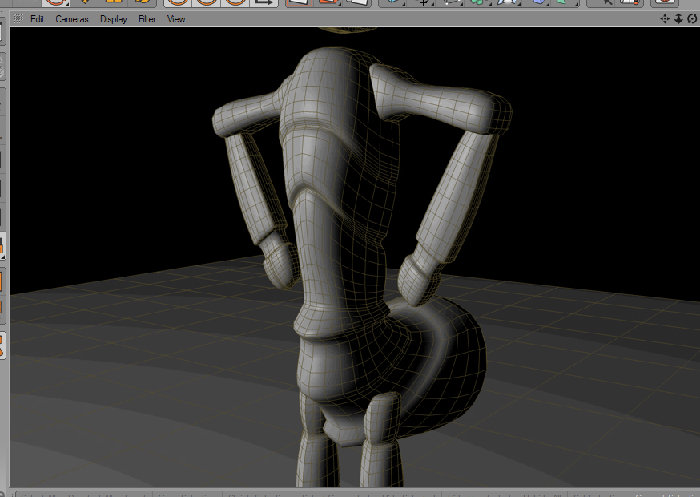Open the Edit menu of the viewport
The width and height of the screenshot is (700, 497).
(37, 19)
